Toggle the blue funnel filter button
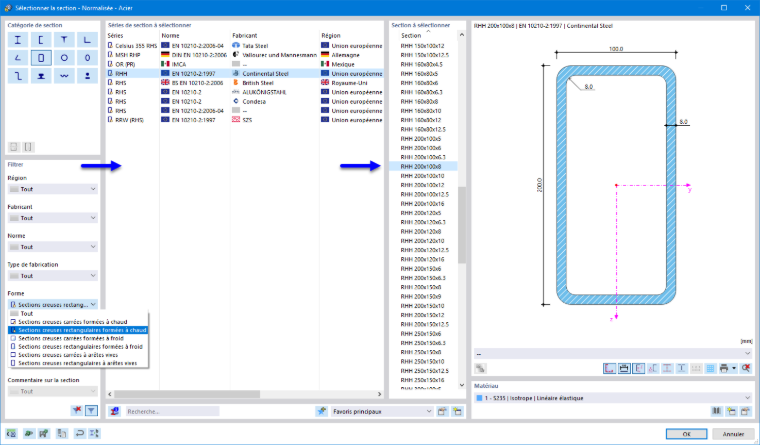The height and width of the screenshot is (445, 760). 91,411
